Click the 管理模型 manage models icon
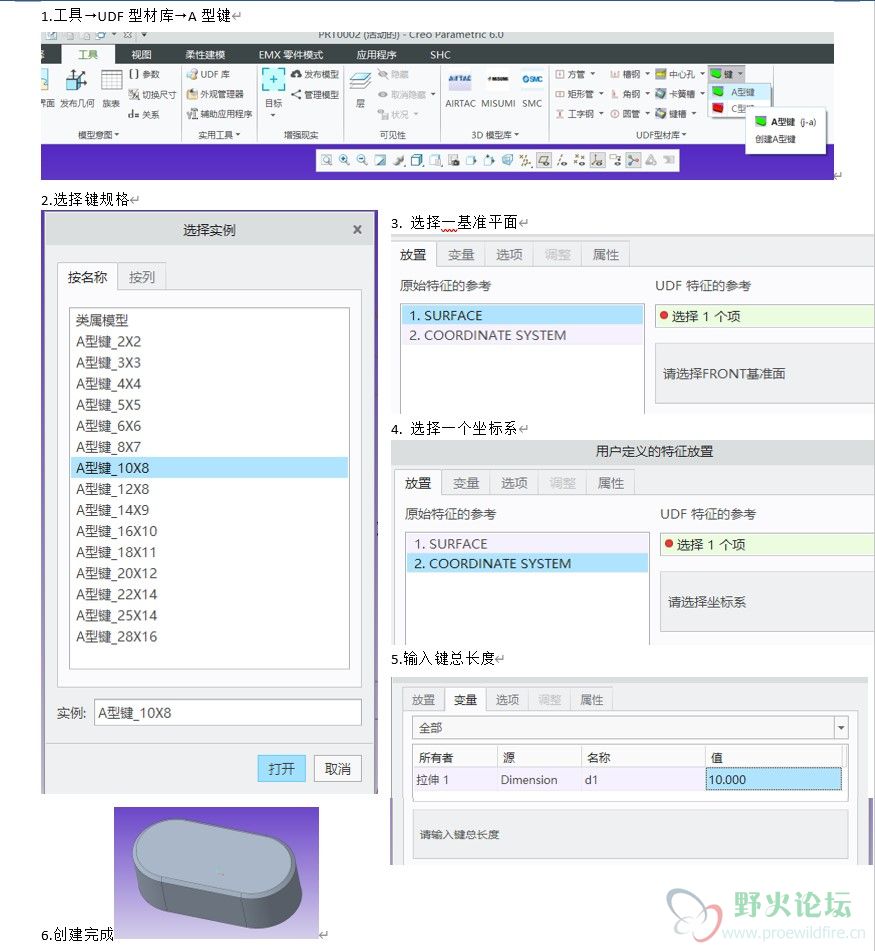Screen dimensions: 875x951 tap(296, 94)
